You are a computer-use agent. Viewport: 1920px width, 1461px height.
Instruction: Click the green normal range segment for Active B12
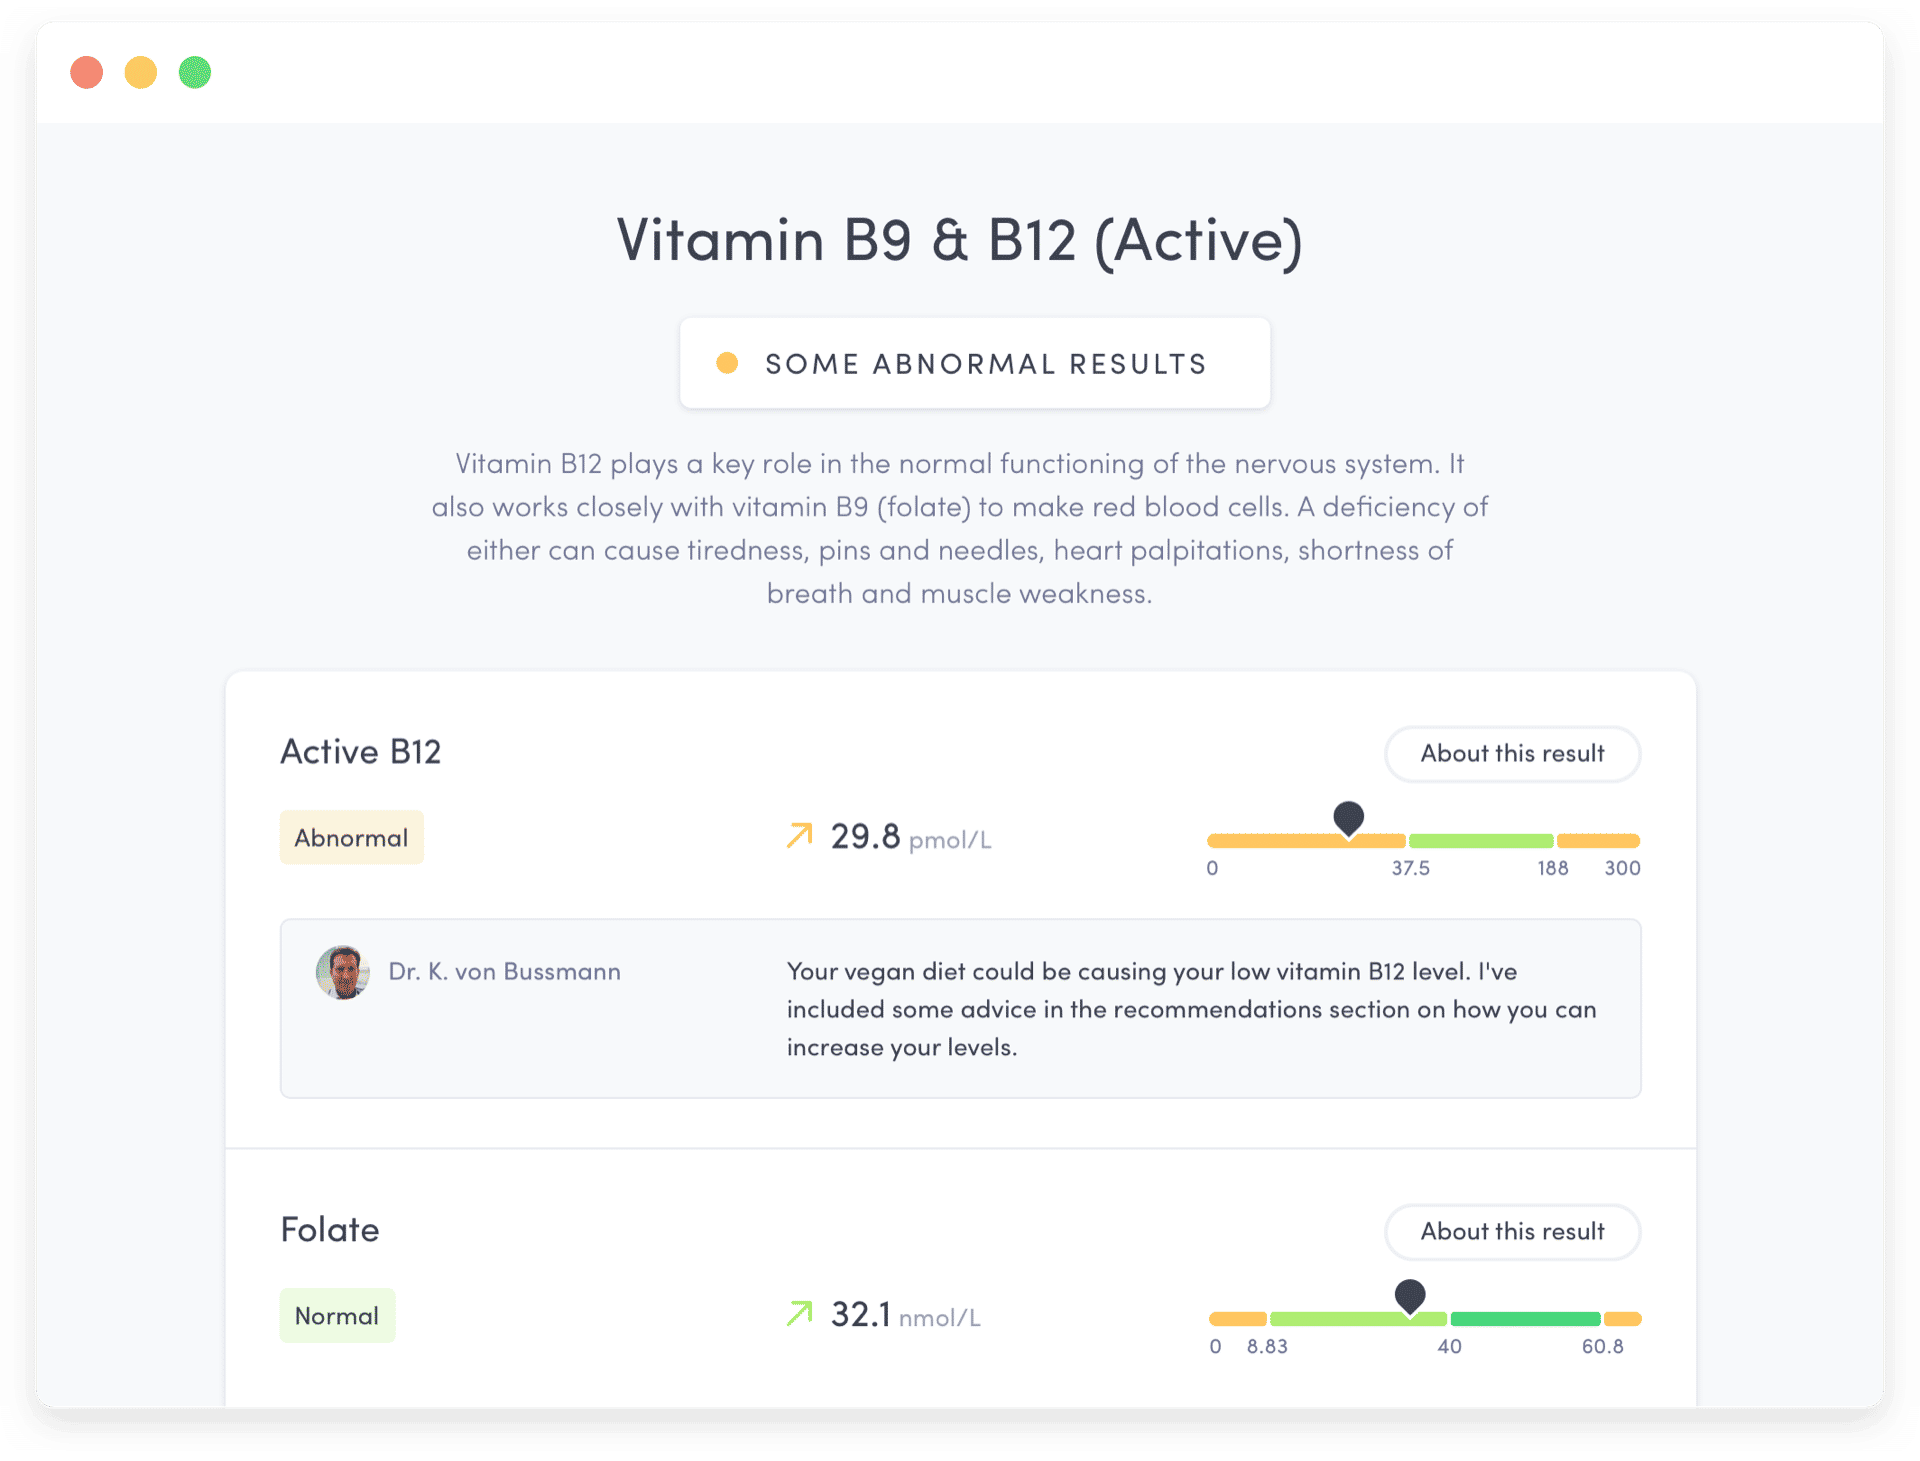(x=1480, y=841)
